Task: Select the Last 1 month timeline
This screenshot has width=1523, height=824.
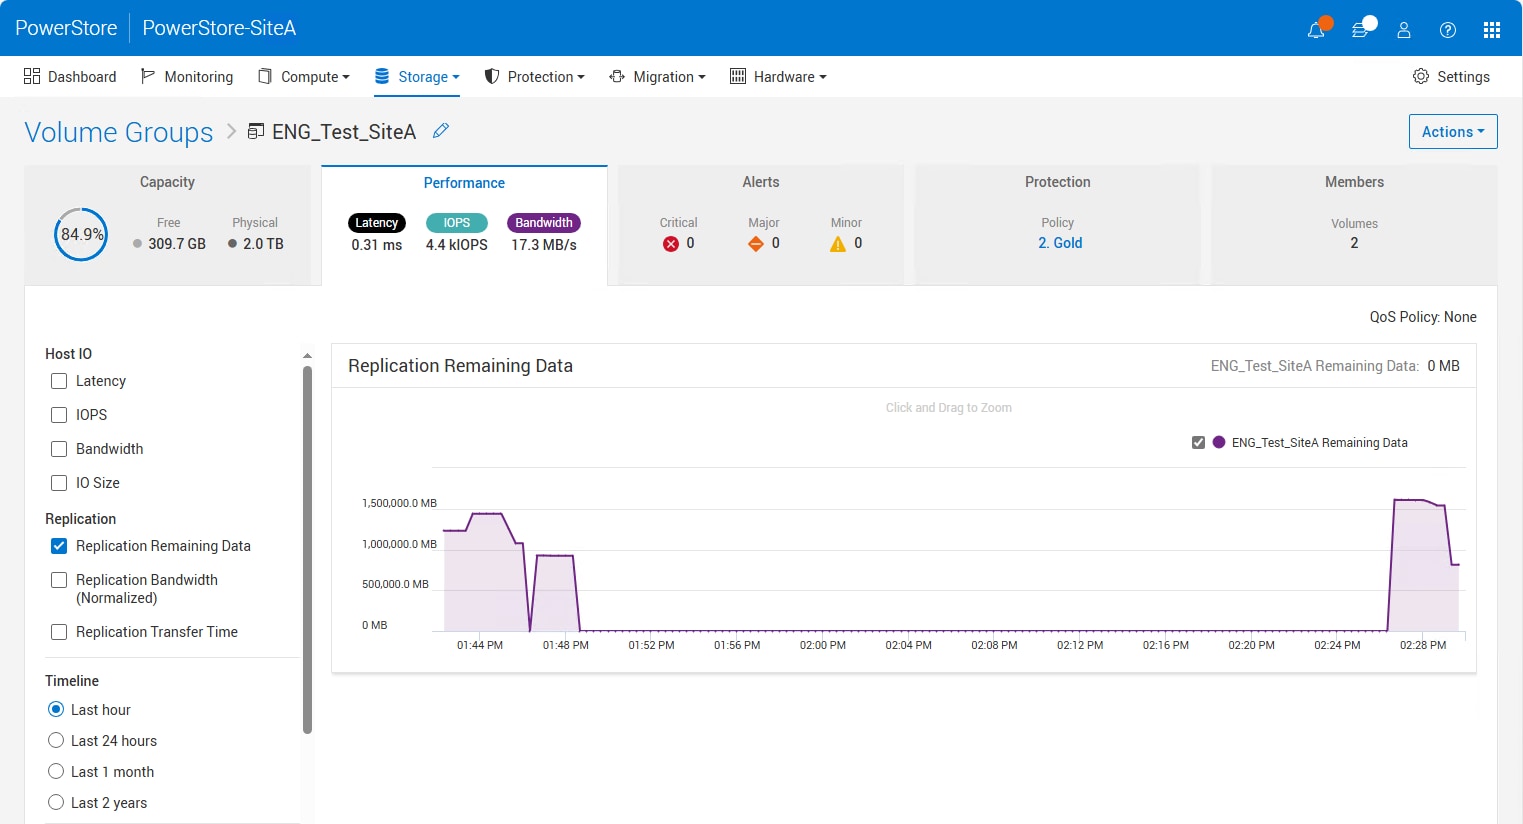Action: pyautogui.click(x=56, y=771)
